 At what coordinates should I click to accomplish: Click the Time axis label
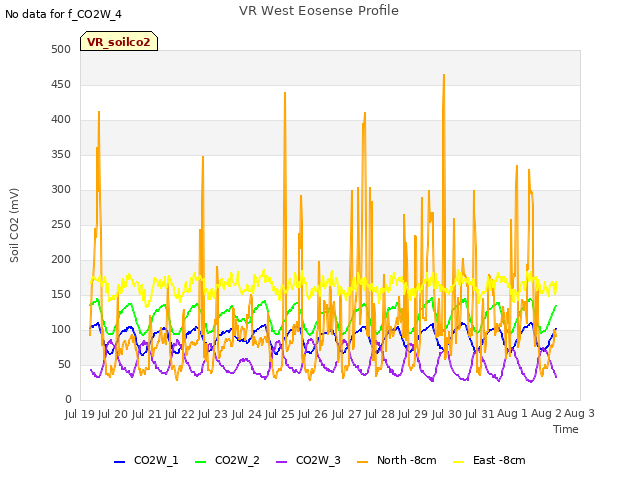click(566, 429)
